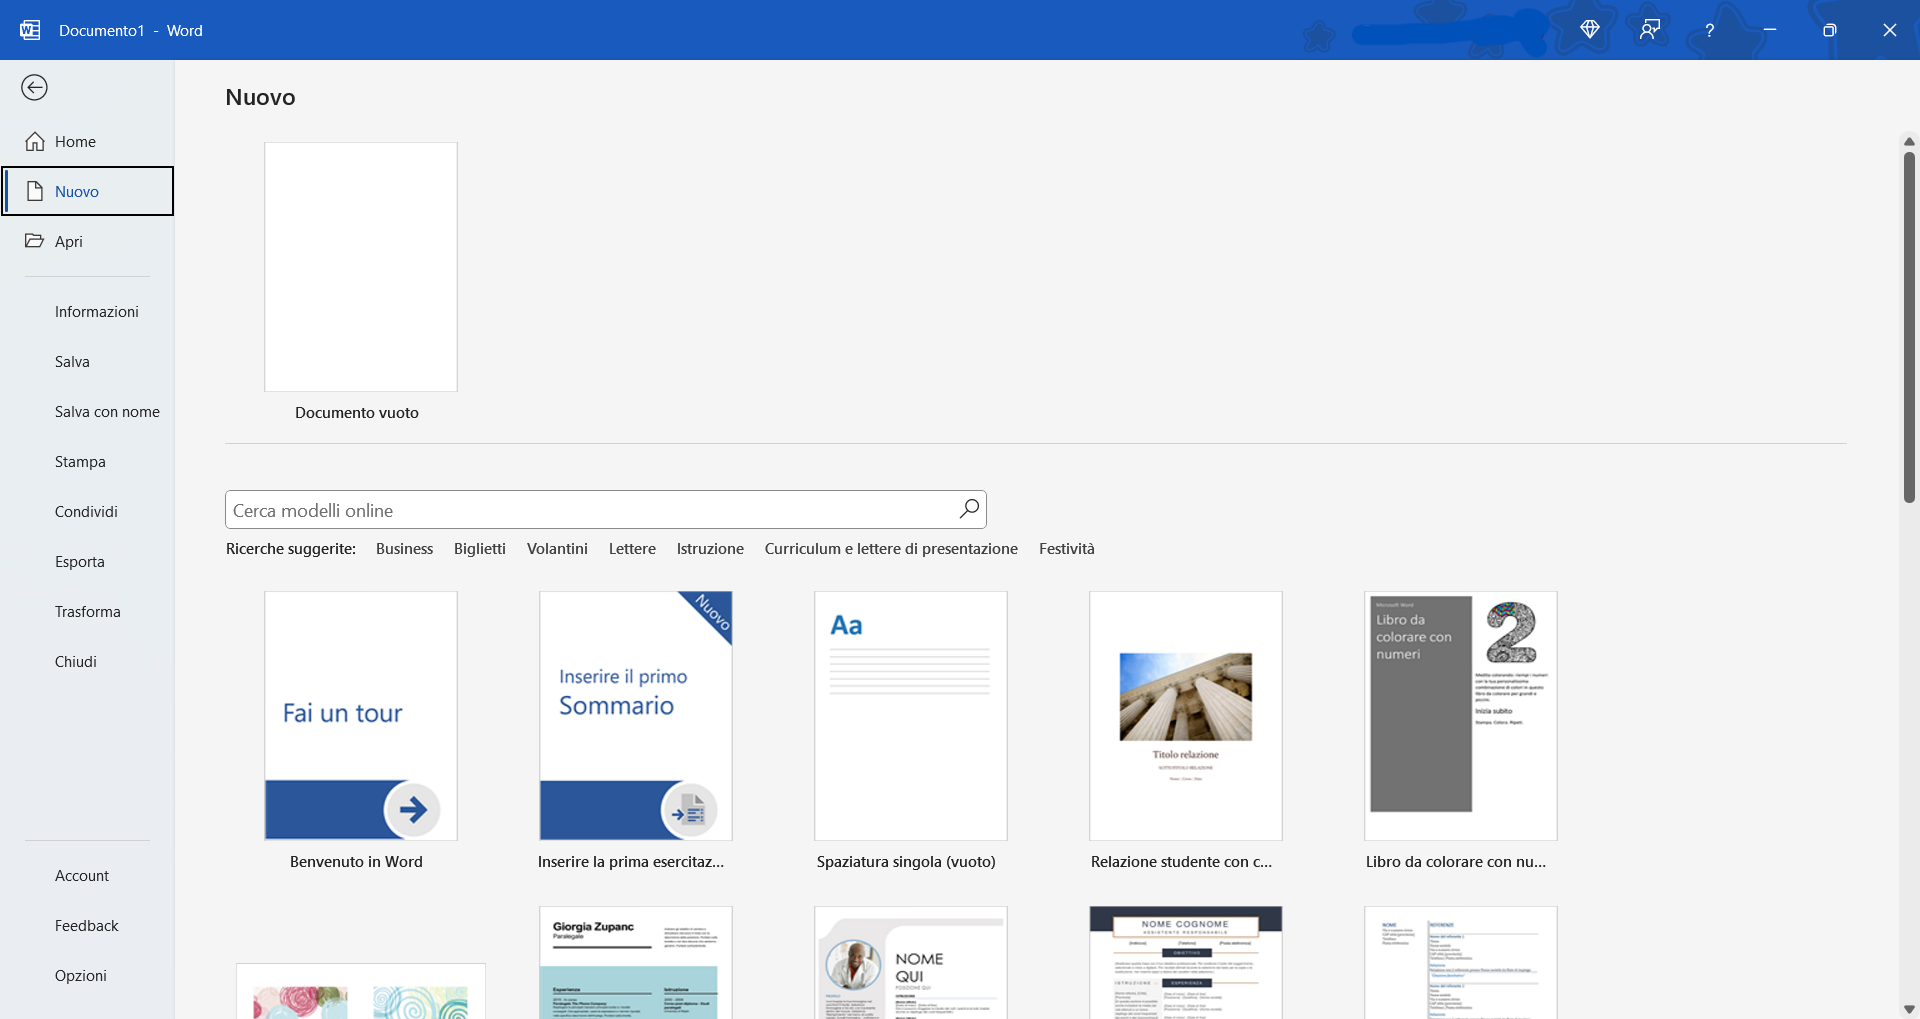1920x1019 pixels.
Task: Open the Benvenuto in Word template
Action: point(360,716)
